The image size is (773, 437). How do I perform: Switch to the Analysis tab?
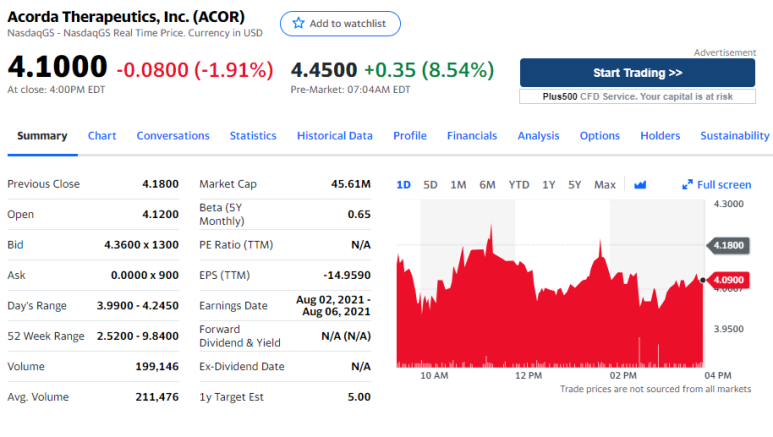coord(538,136)
